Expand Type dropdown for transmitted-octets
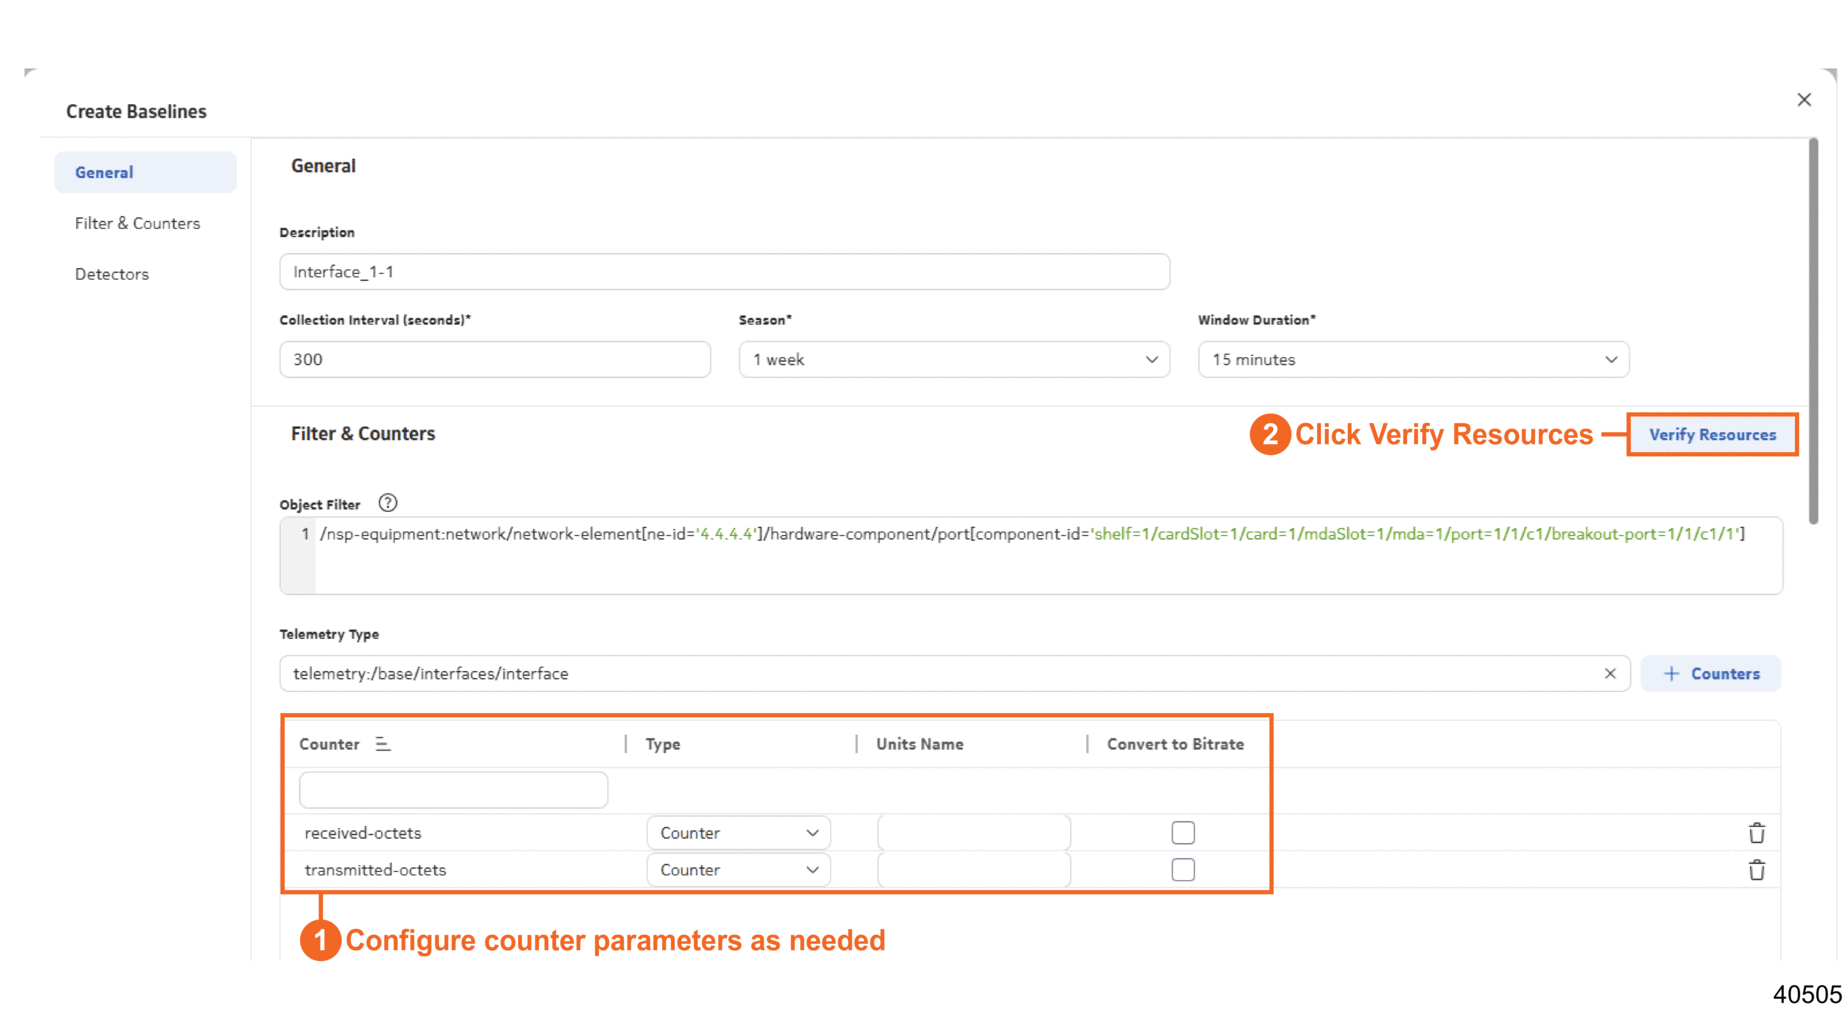 click(x=738, y=870)
